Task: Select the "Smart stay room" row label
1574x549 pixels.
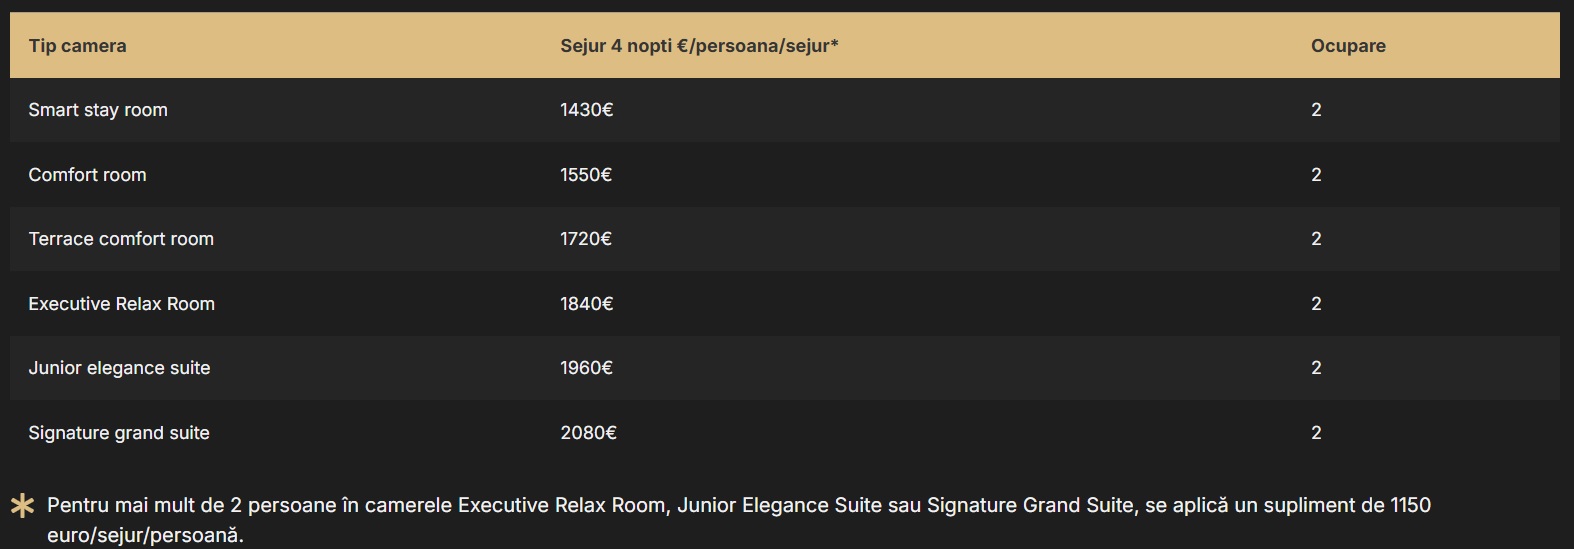Action: point(98,110)
